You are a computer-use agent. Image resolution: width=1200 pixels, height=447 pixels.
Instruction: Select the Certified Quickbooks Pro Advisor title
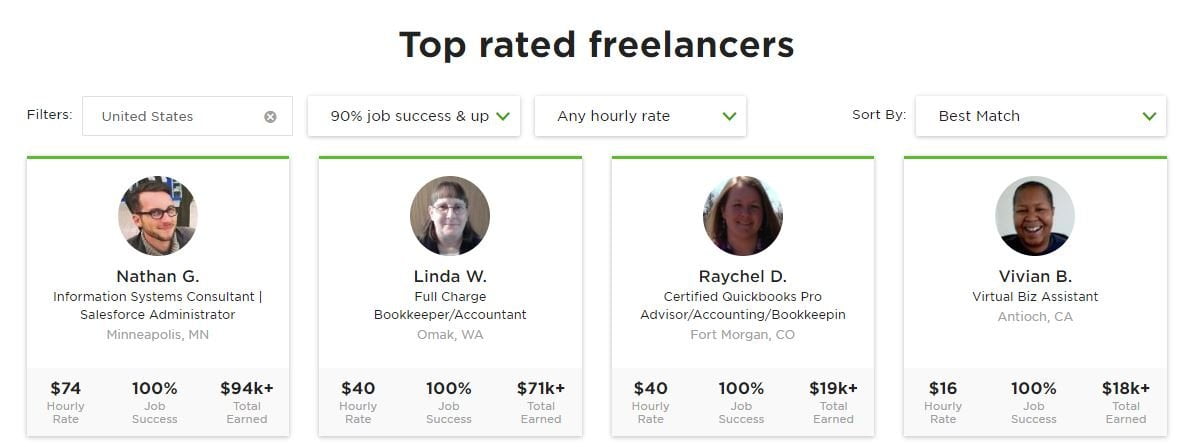[x=743, y=306]
